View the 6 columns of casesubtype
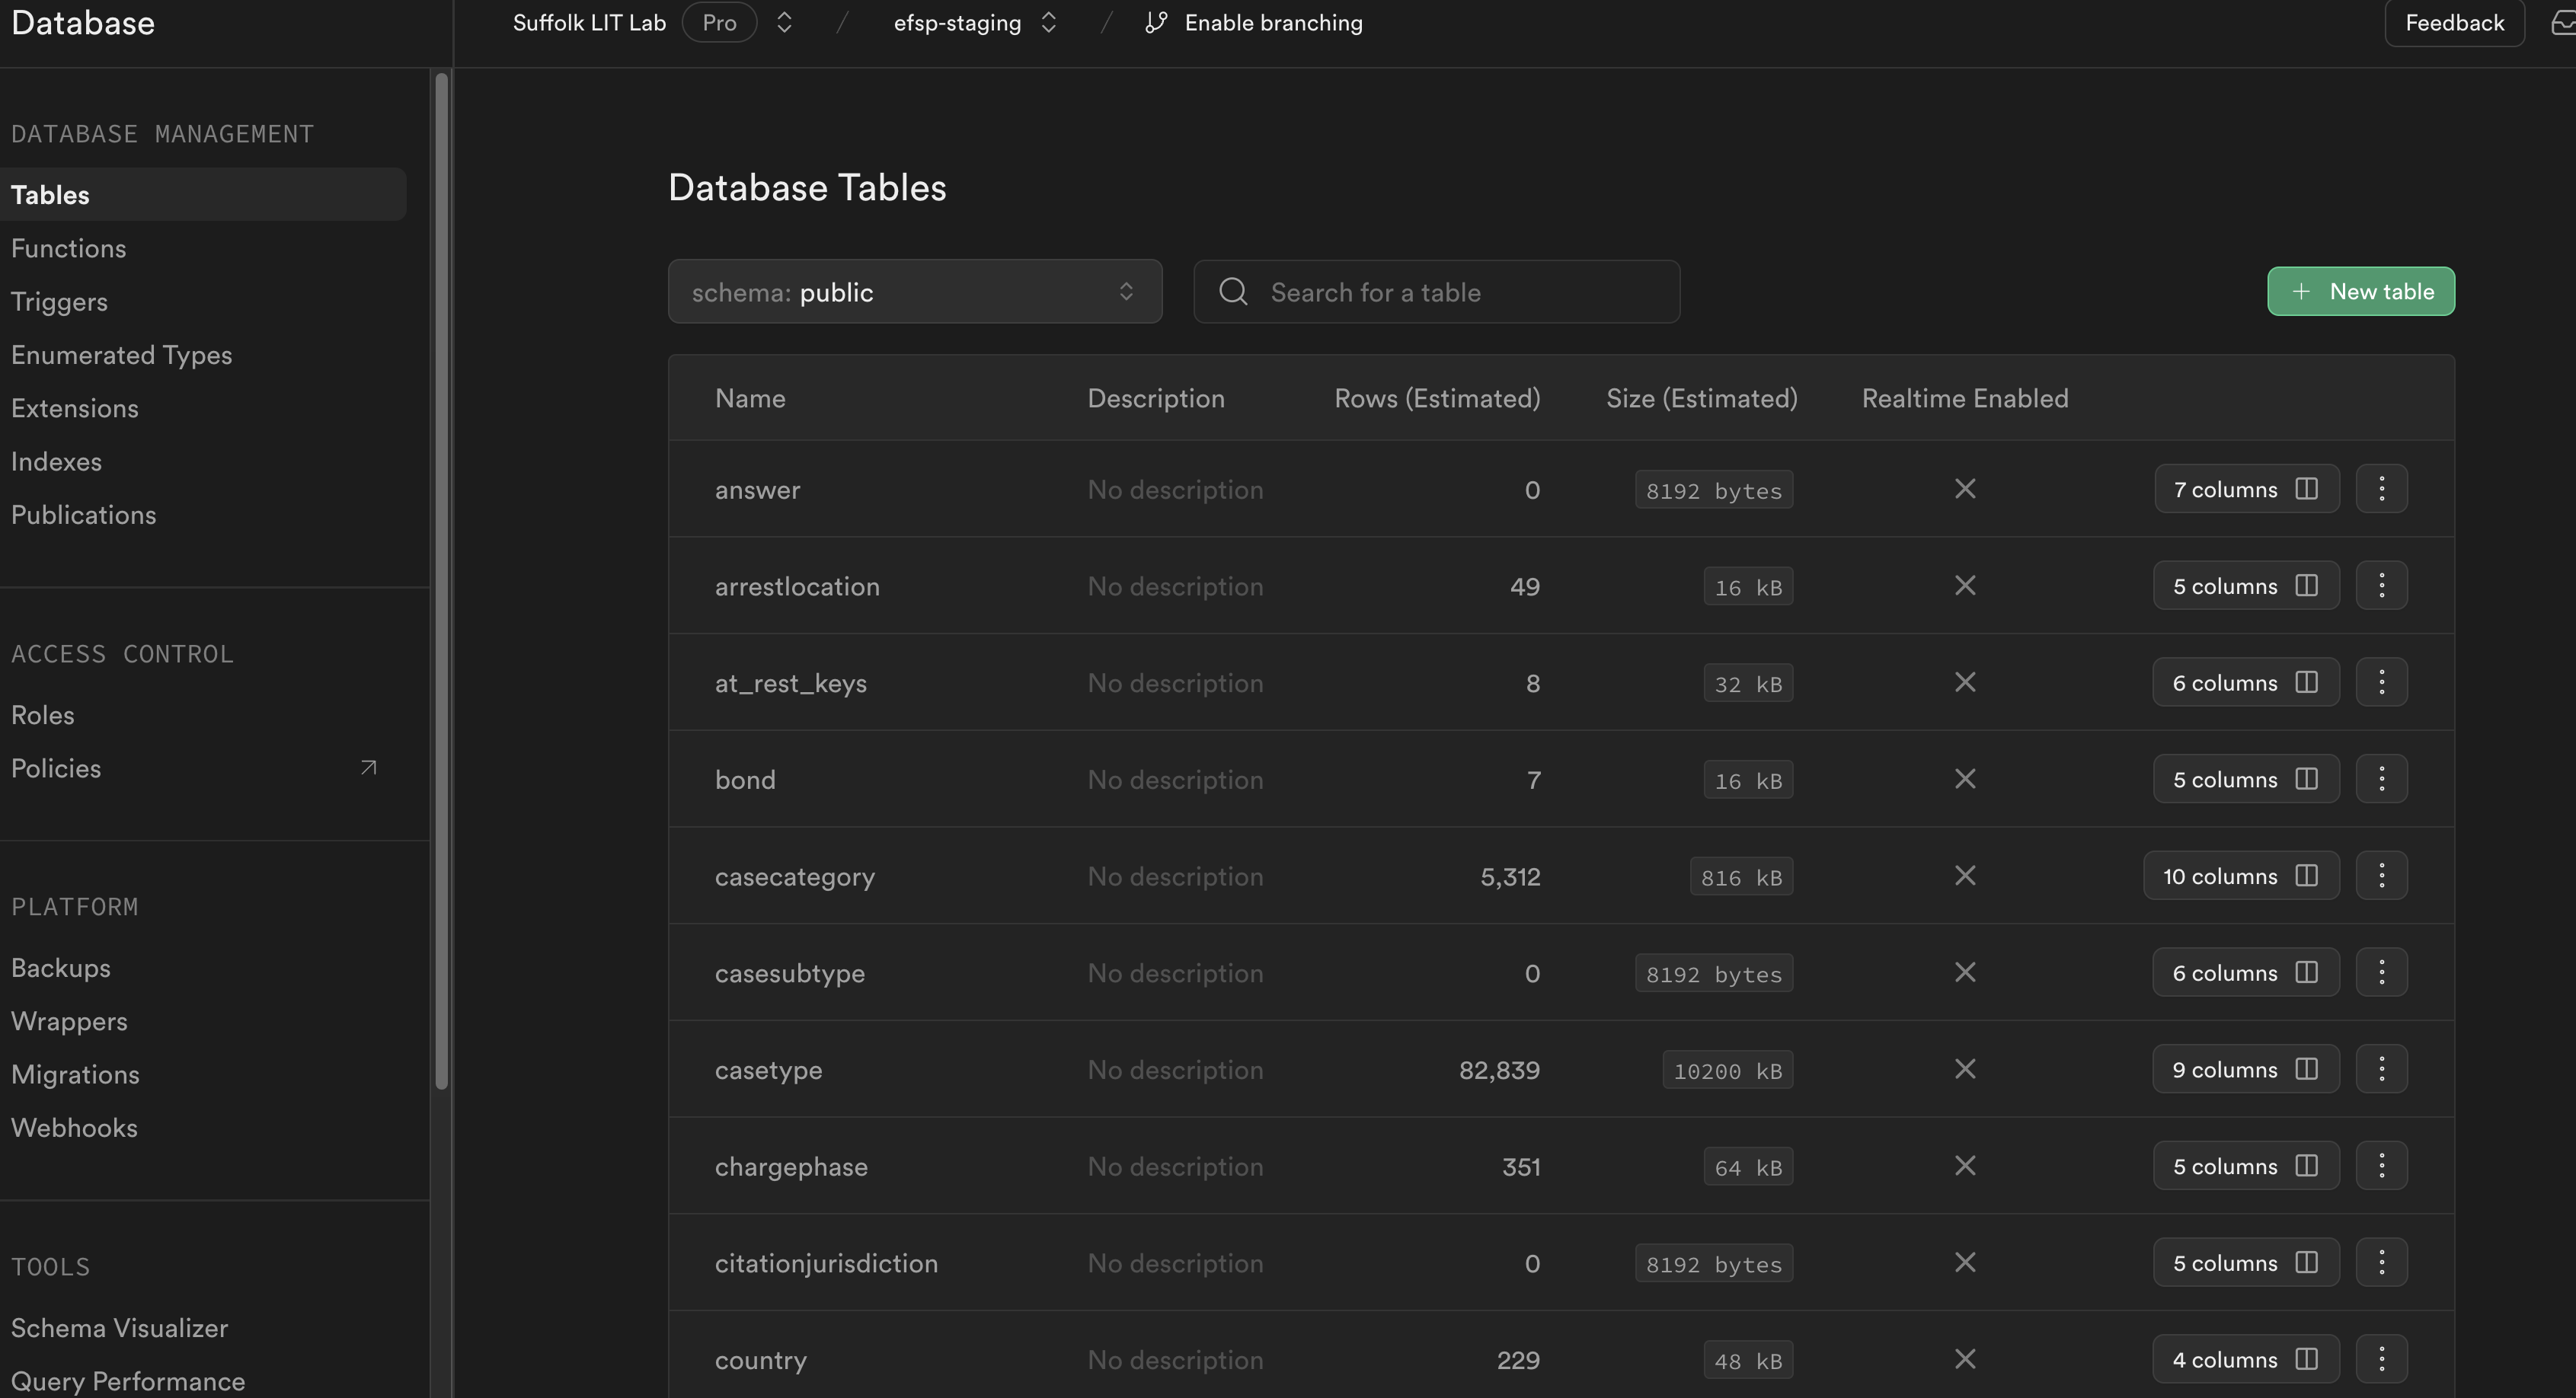This screenshot has width=2576, height=1398. pos(2246,972)
